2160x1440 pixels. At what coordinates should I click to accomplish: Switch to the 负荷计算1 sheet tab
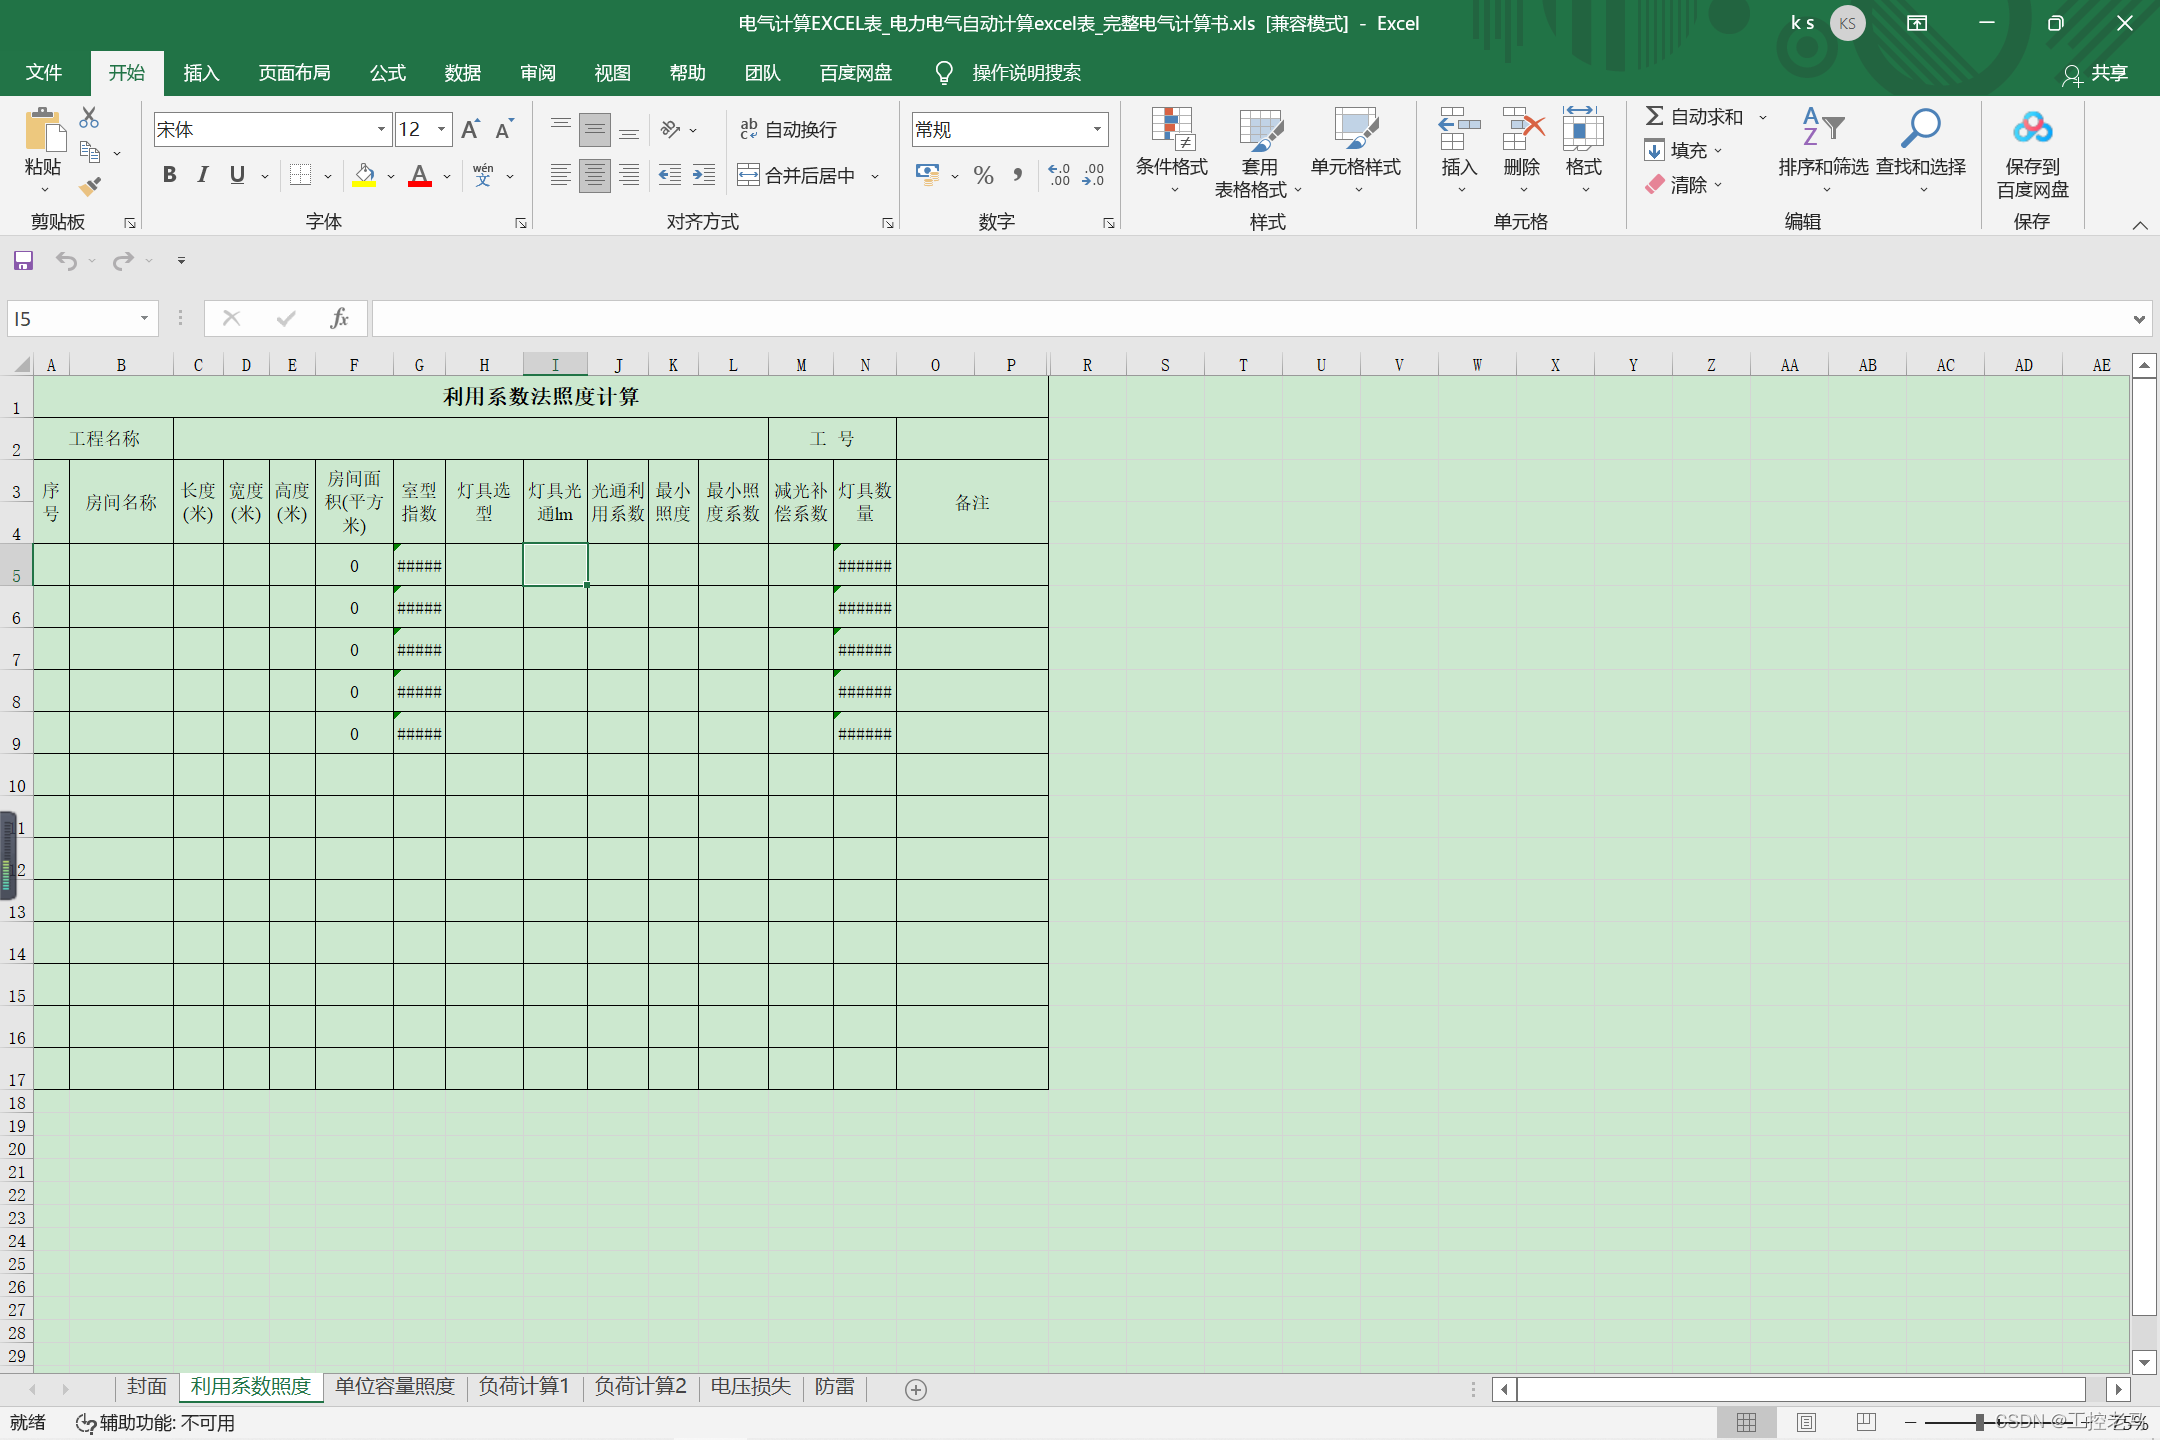[523, 1386]
